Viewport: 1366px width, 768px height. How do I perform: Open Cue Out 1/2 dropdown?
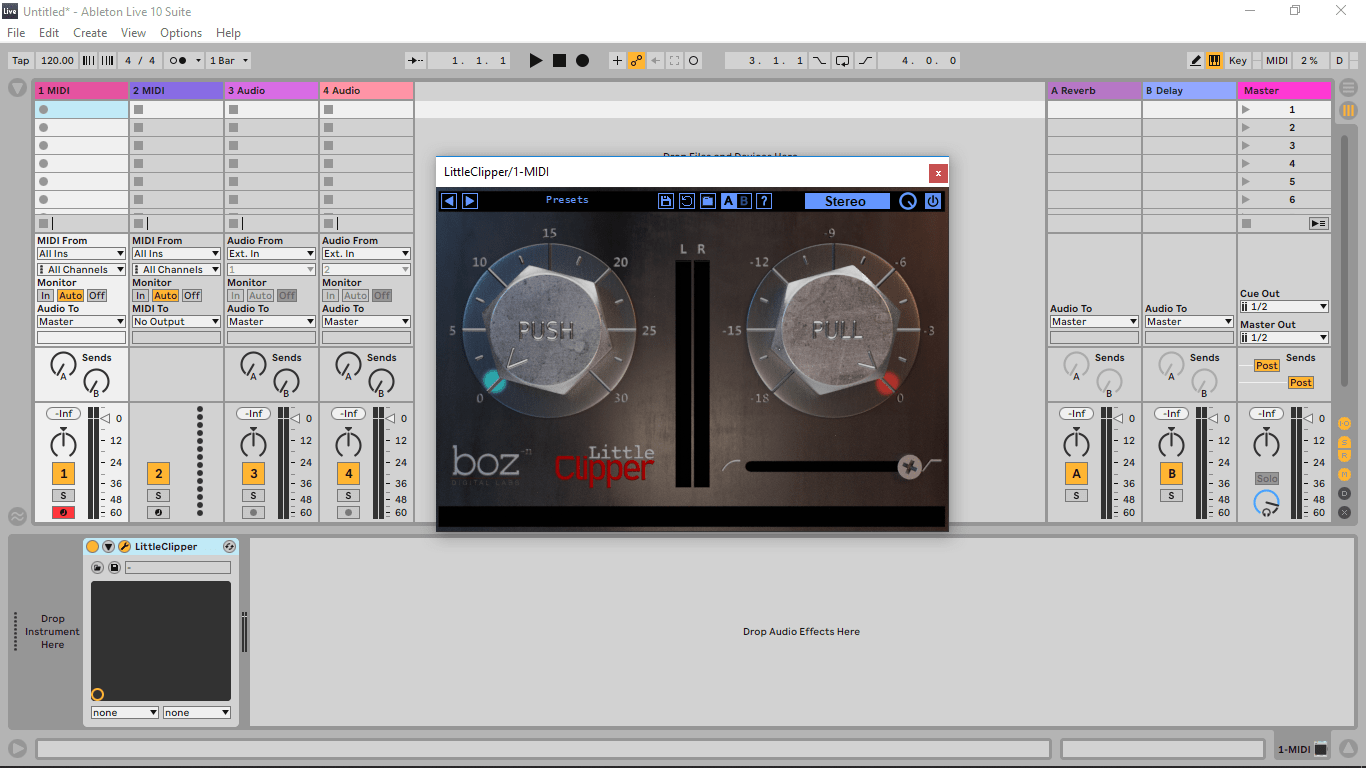pyautogui.click(x=1284, y=307)
